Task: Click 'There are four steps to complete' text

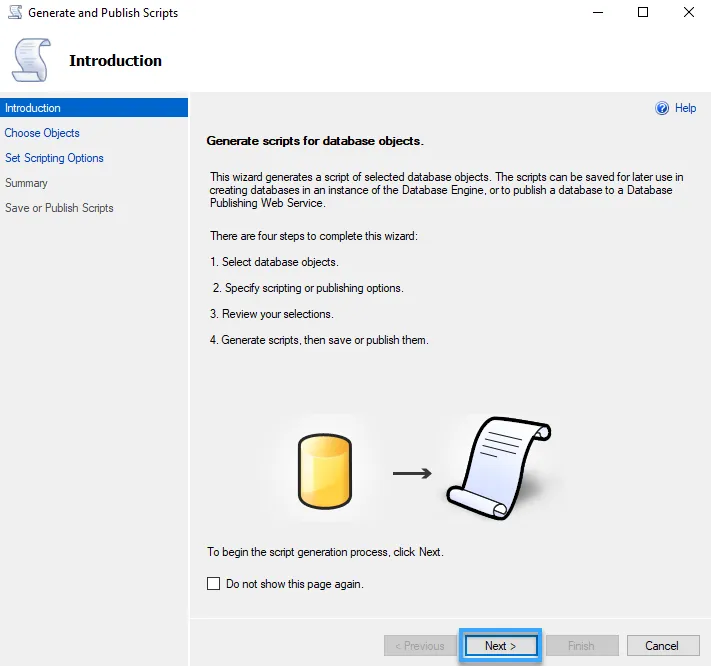Action: 287,236
